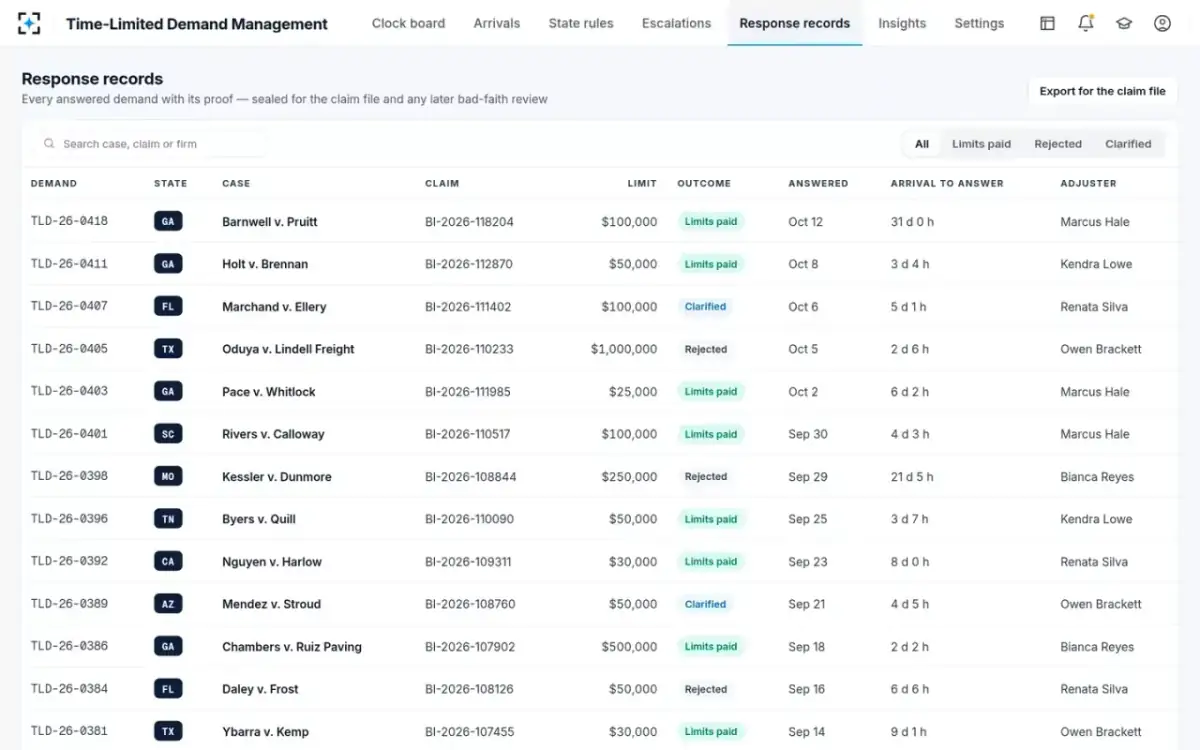
Task: Click demand ID TLD-26-0418
Action: pyautogui.click(x=69, y=221)
